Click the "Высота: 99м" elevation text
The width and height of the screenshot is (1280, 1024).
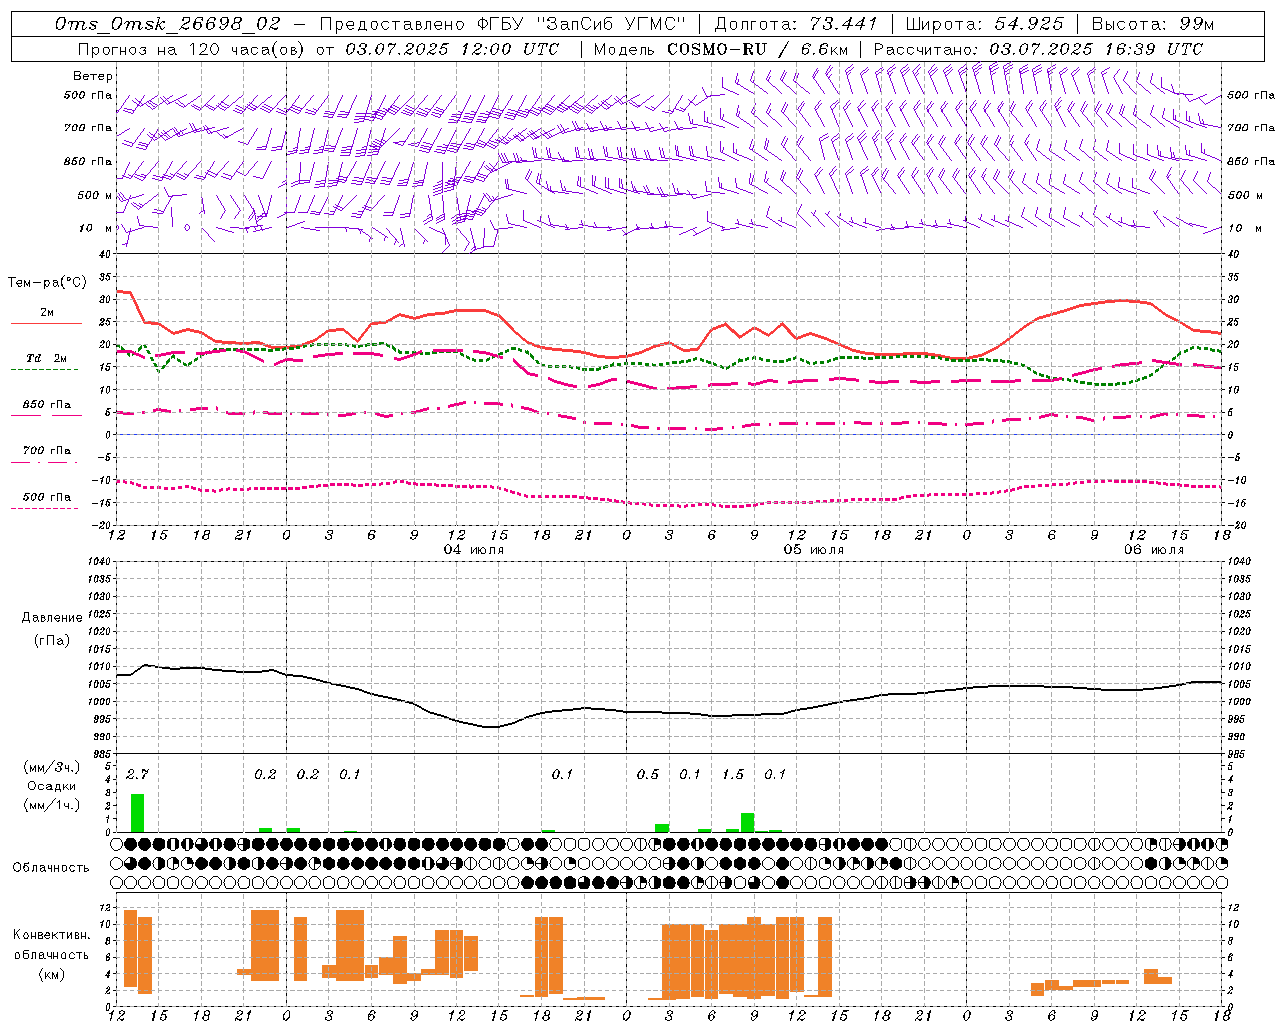(x=1153, y=23)
